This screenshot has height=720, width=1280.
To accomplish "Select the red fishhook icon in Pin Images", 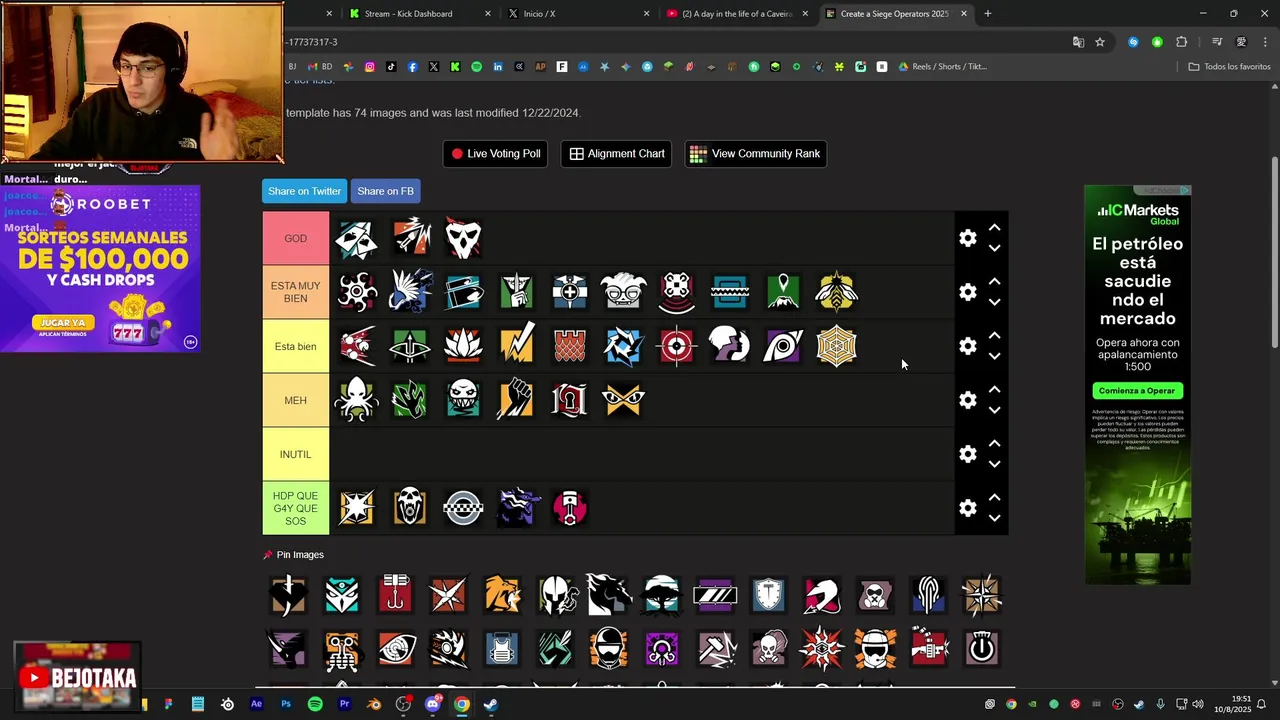I will (x=395, y=594).
